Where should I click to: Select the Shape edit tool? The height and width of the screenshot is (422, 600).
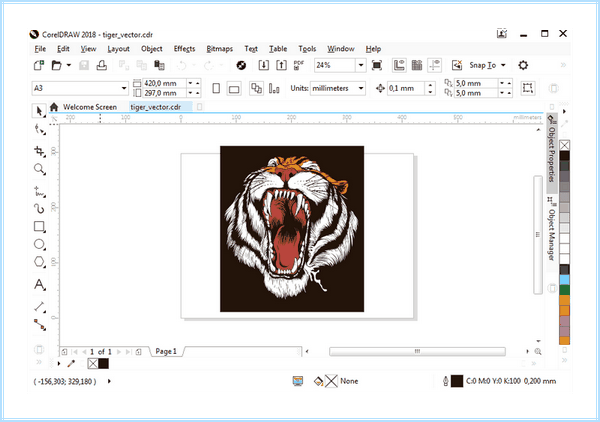click(39, 130)
